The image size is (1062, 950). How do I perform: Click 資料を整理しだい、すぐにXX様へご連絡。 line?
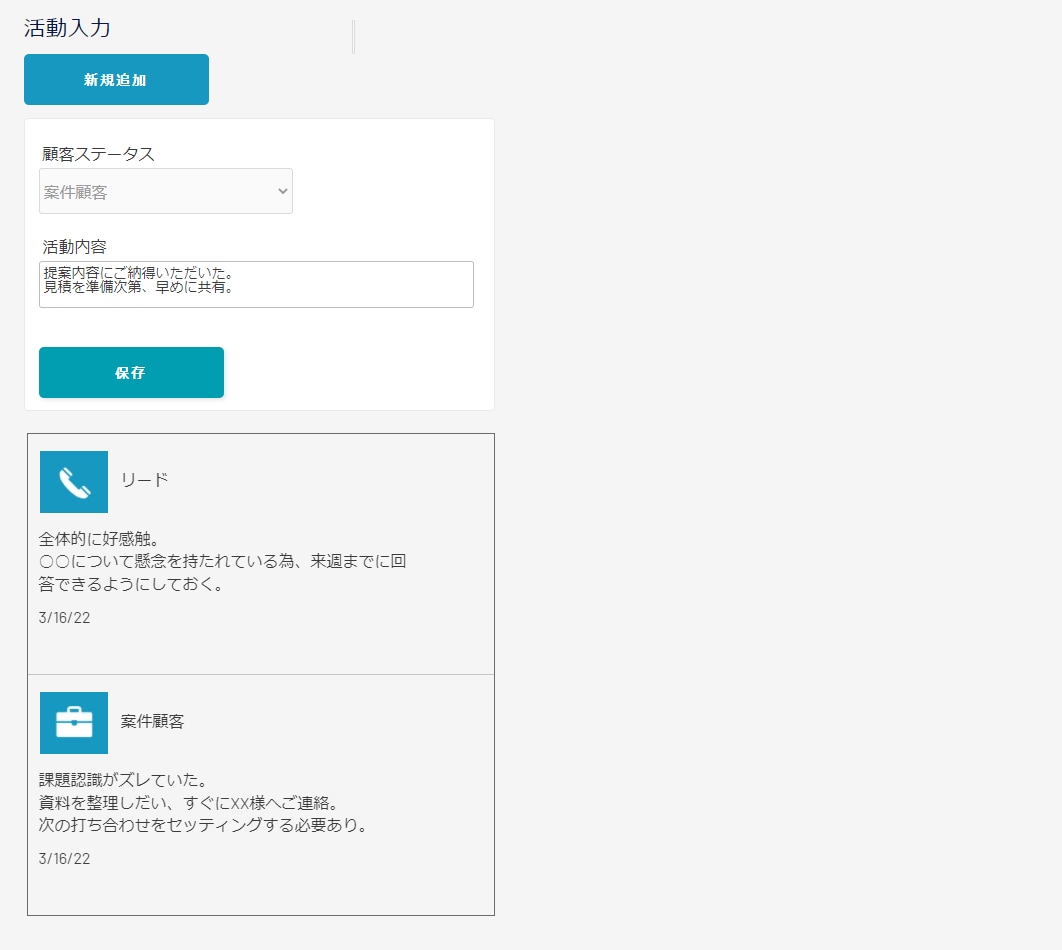click(x=188, y=803)
